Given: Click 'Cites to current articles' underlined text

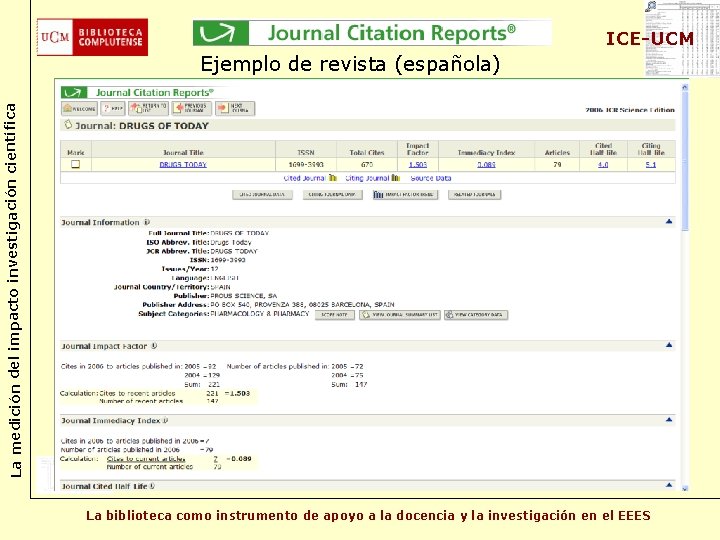Looking at the screenshot, I should pos(146,459).
